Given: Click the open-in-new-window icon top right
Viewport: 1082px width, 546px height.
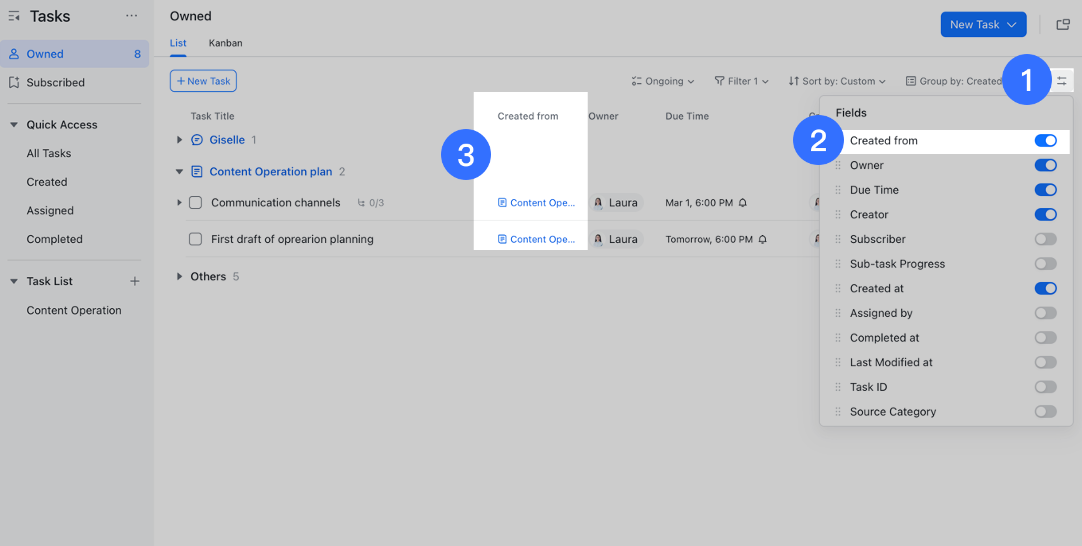Looking at the screenshot, I should point(1063,25).
